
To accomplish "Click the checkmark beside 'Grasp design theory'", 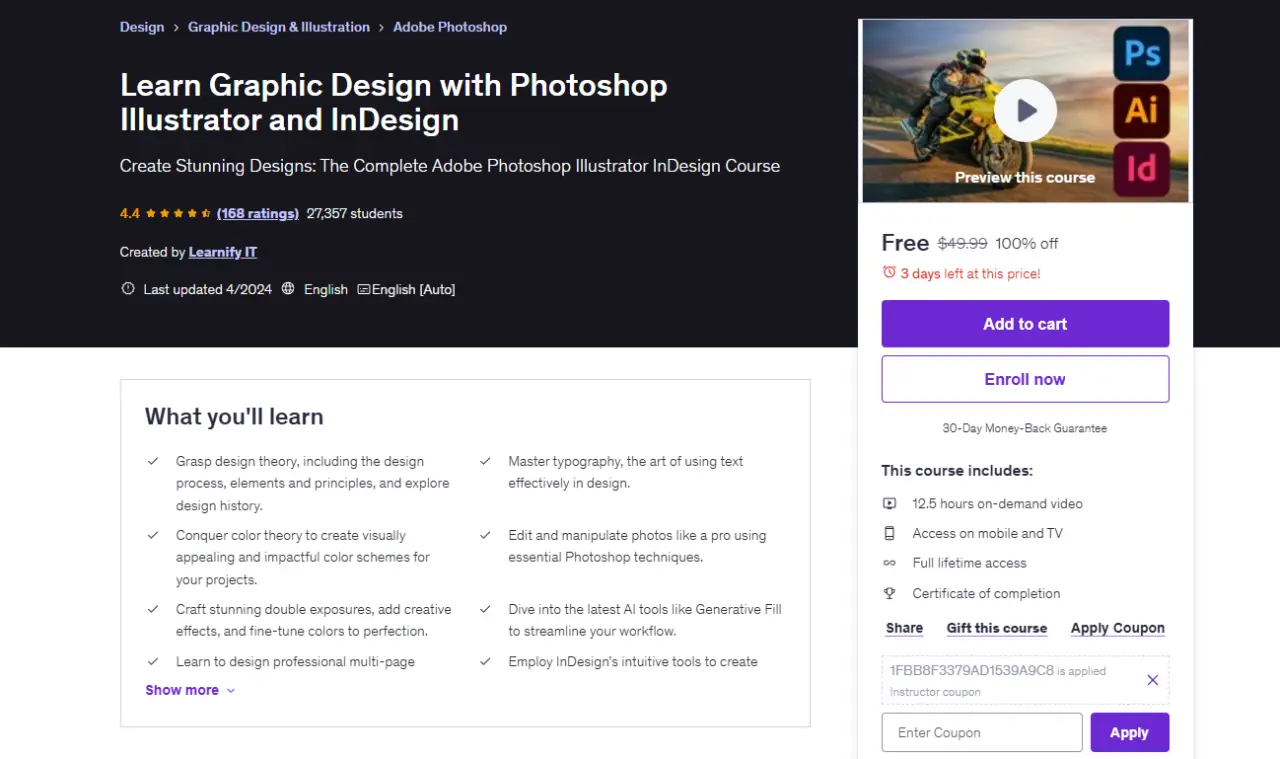I will [x=153, y=461].
